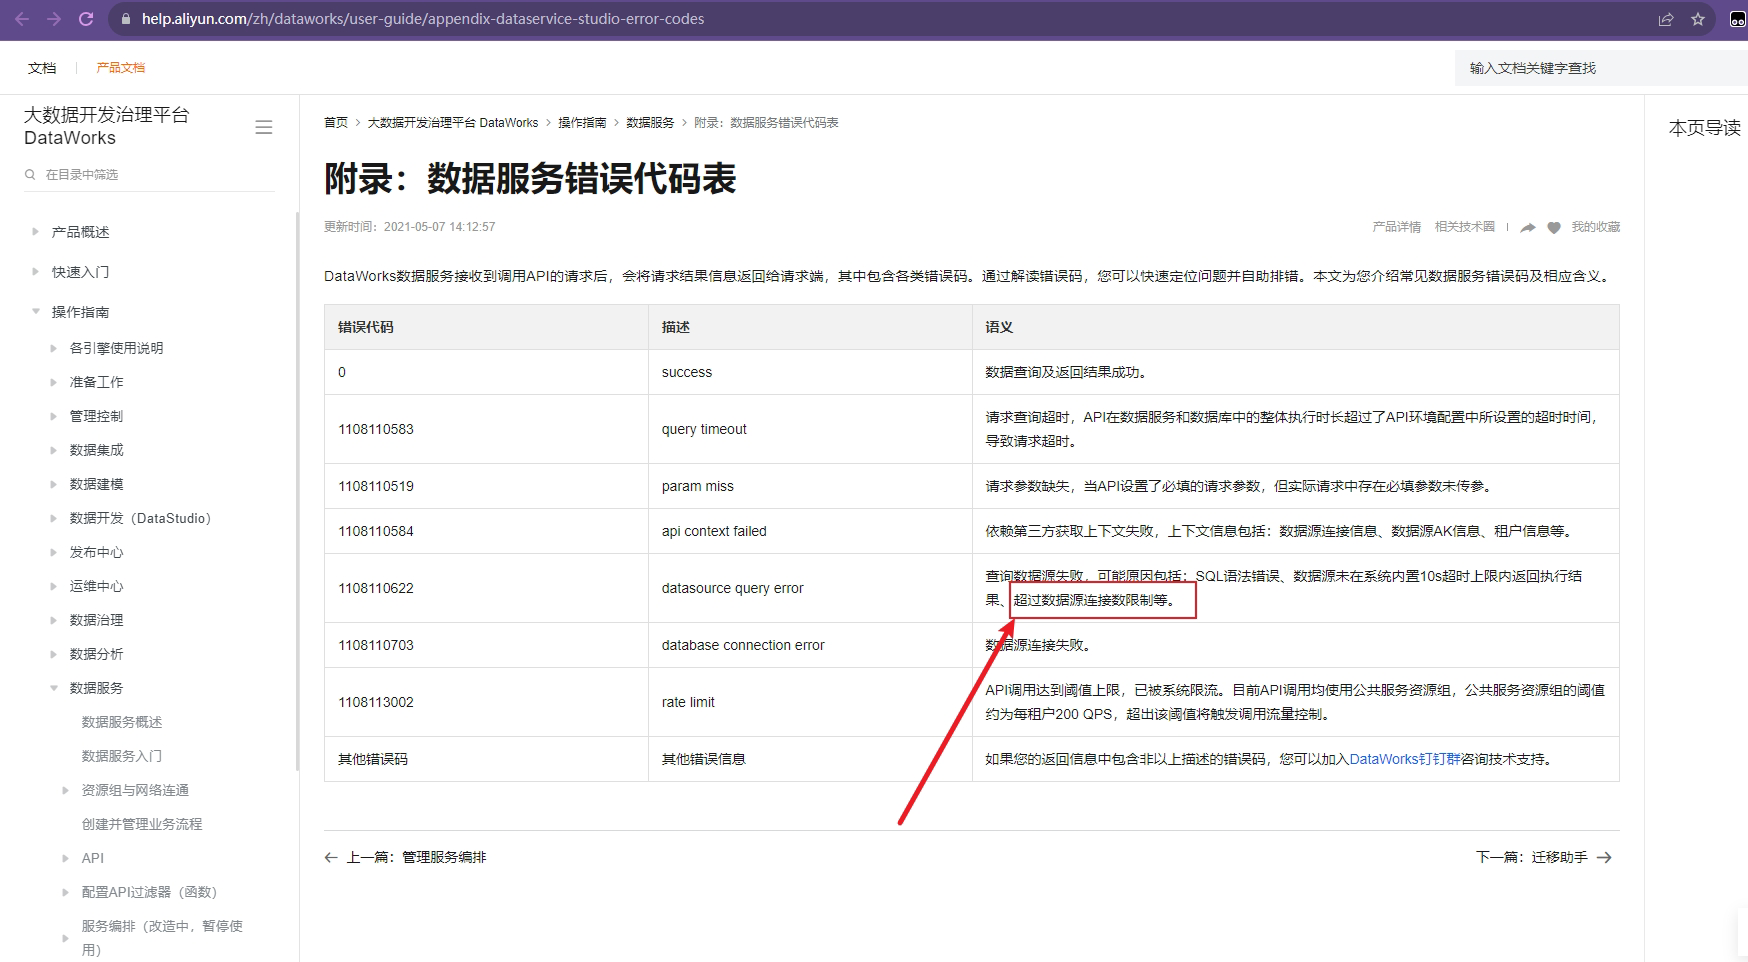Select error code 1108110583 cell
Image resolution: width=1748 pixels, height=962 pixels.
pyautogui.click(x=487, y=429)
